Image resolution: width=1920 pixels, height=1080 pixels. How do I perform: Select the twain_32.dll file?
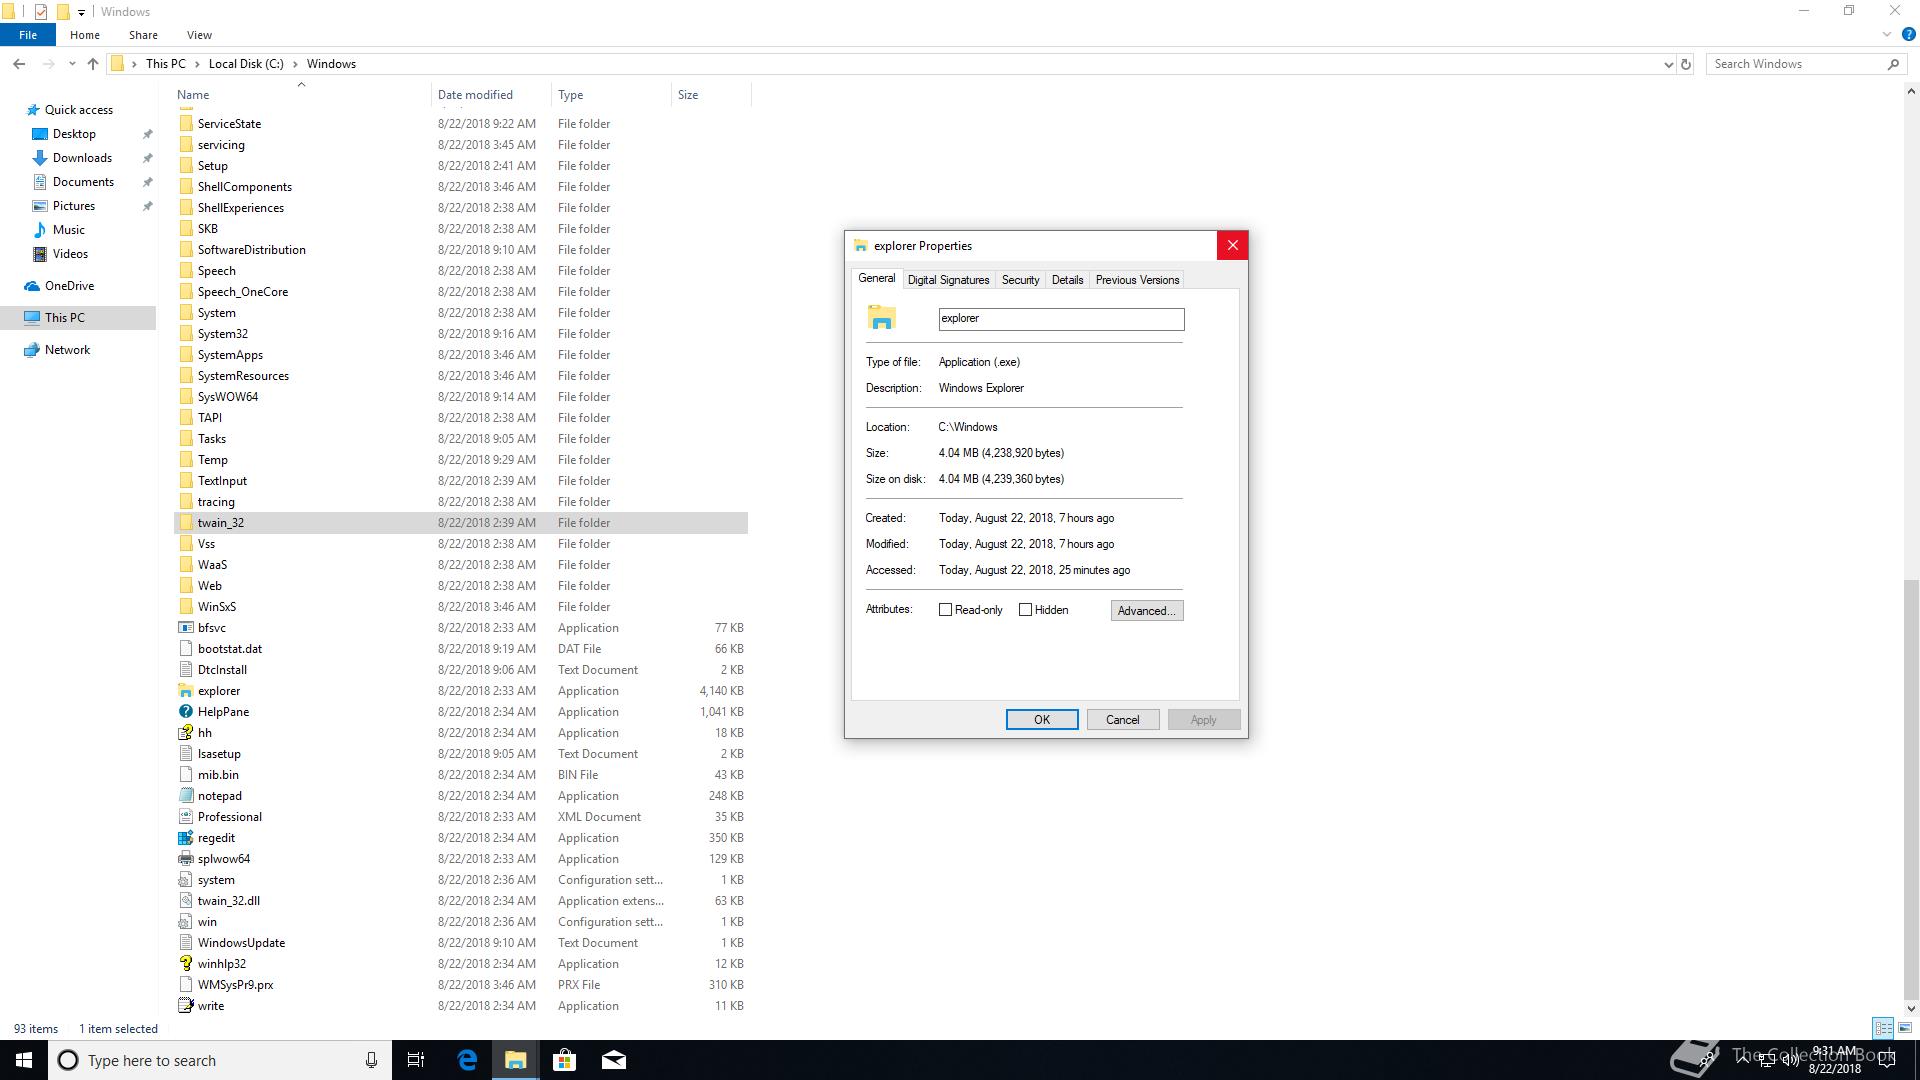[x=461, y=901]
